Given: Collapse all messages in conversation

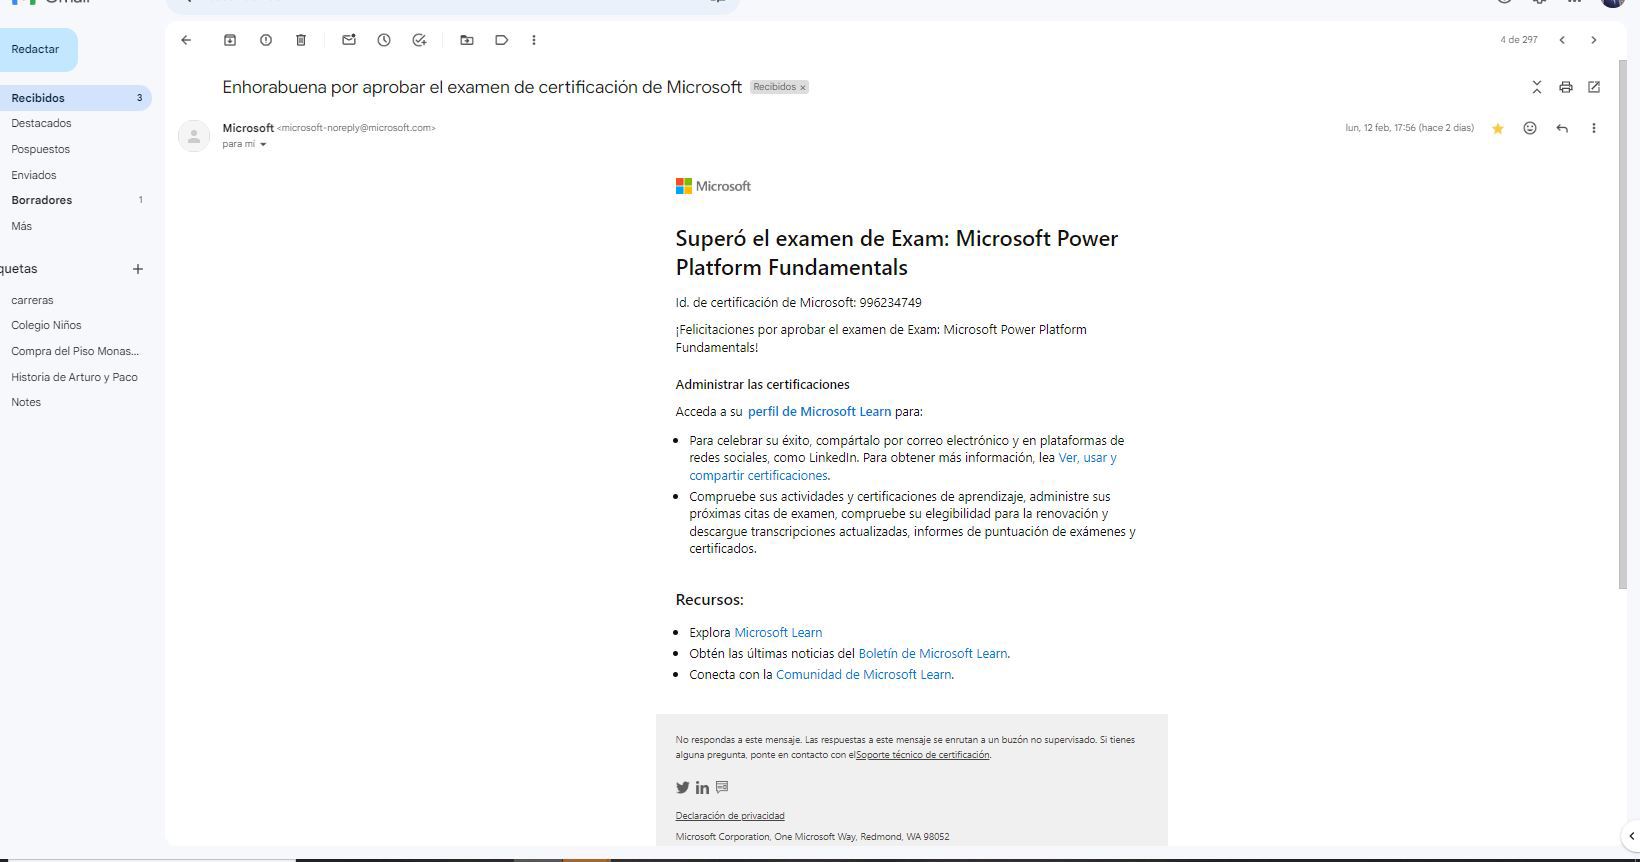Looking at the screenshot, I should 1537,87.
